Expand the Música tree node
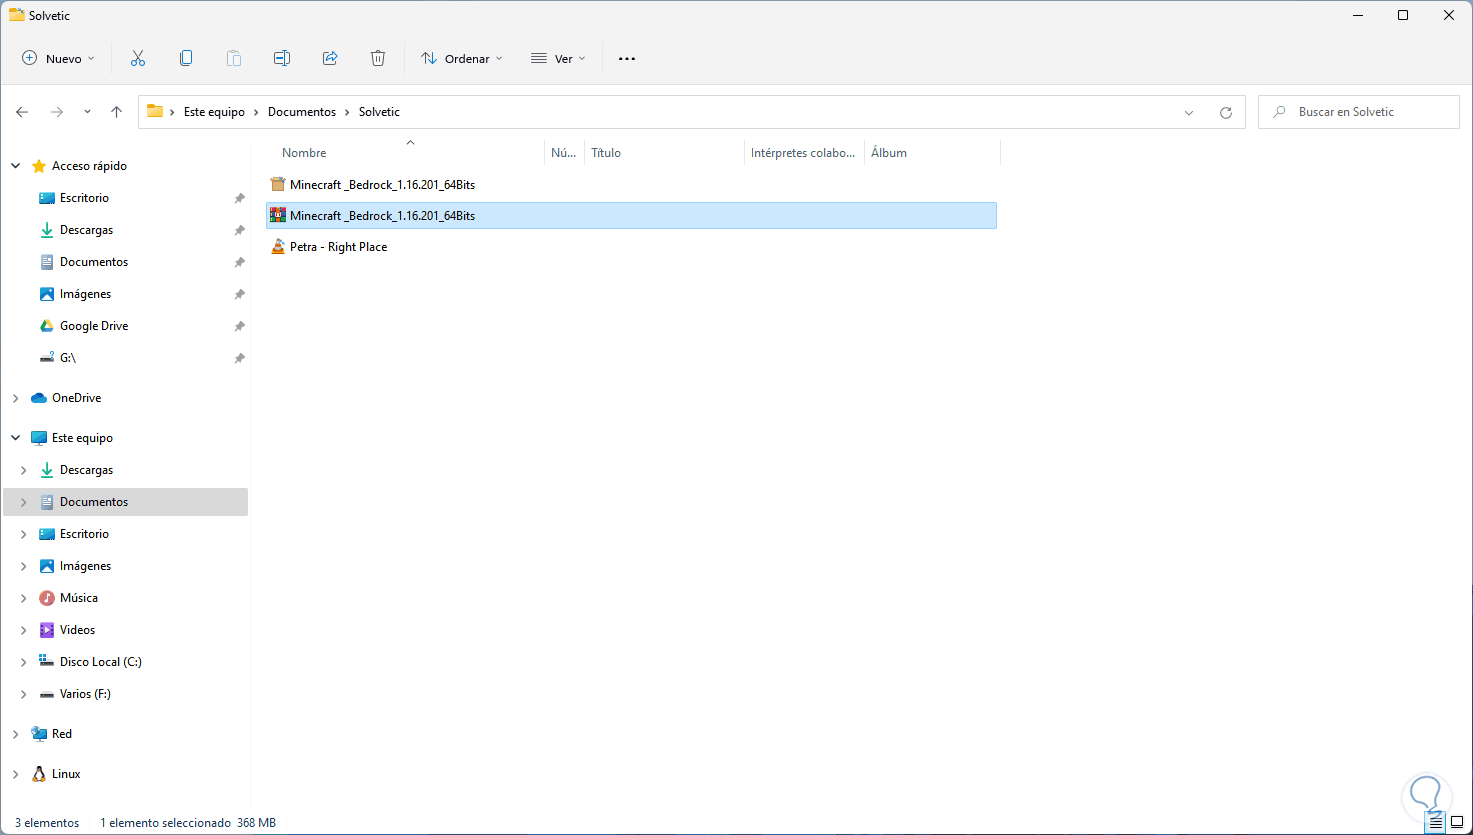The image size is (1473, 835). [24, 598]
